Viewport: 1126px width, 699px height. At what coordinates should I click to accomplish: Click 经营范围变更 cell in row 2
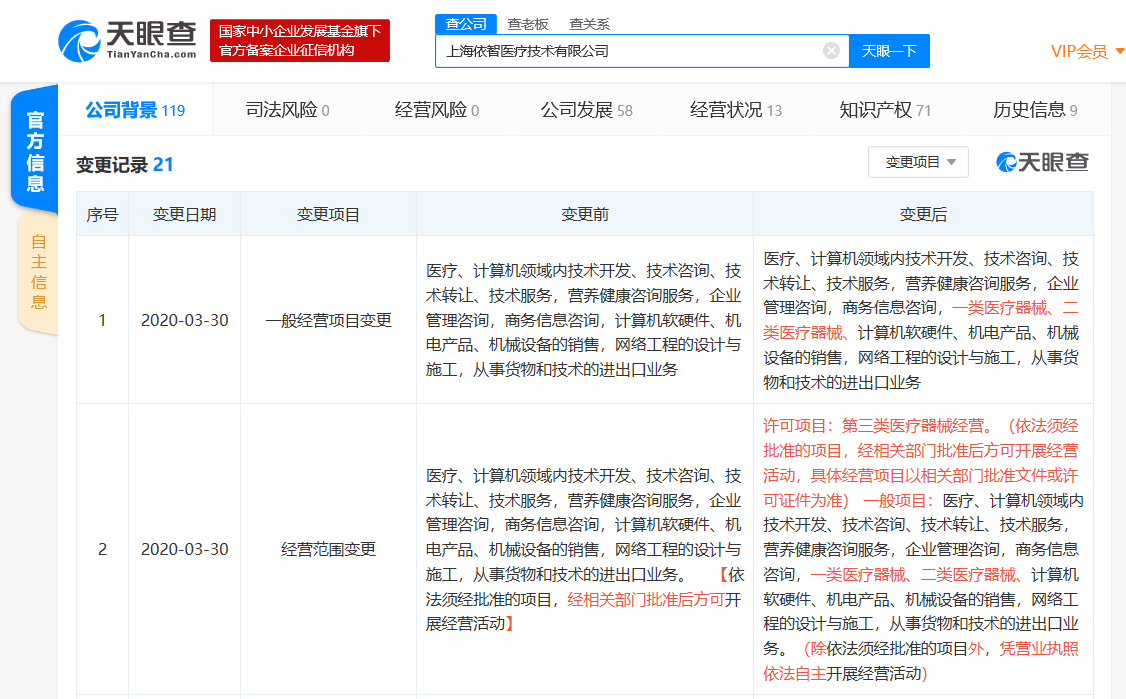tap(328, 550)
